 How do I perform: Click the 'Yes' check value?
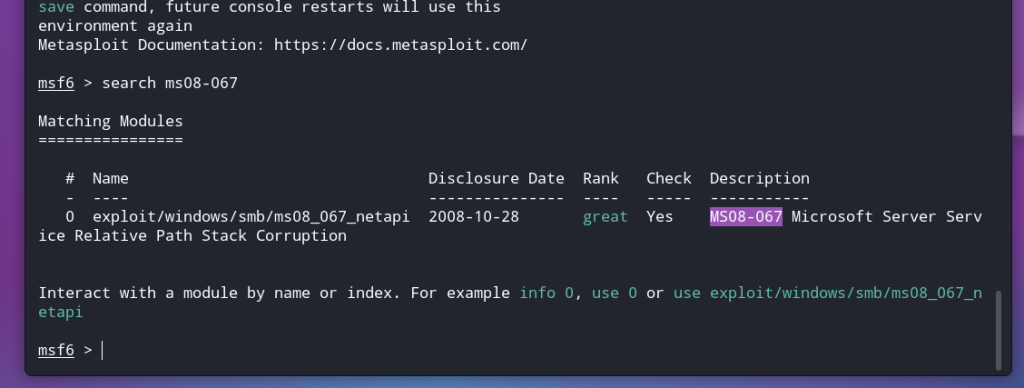pos(660,217)
